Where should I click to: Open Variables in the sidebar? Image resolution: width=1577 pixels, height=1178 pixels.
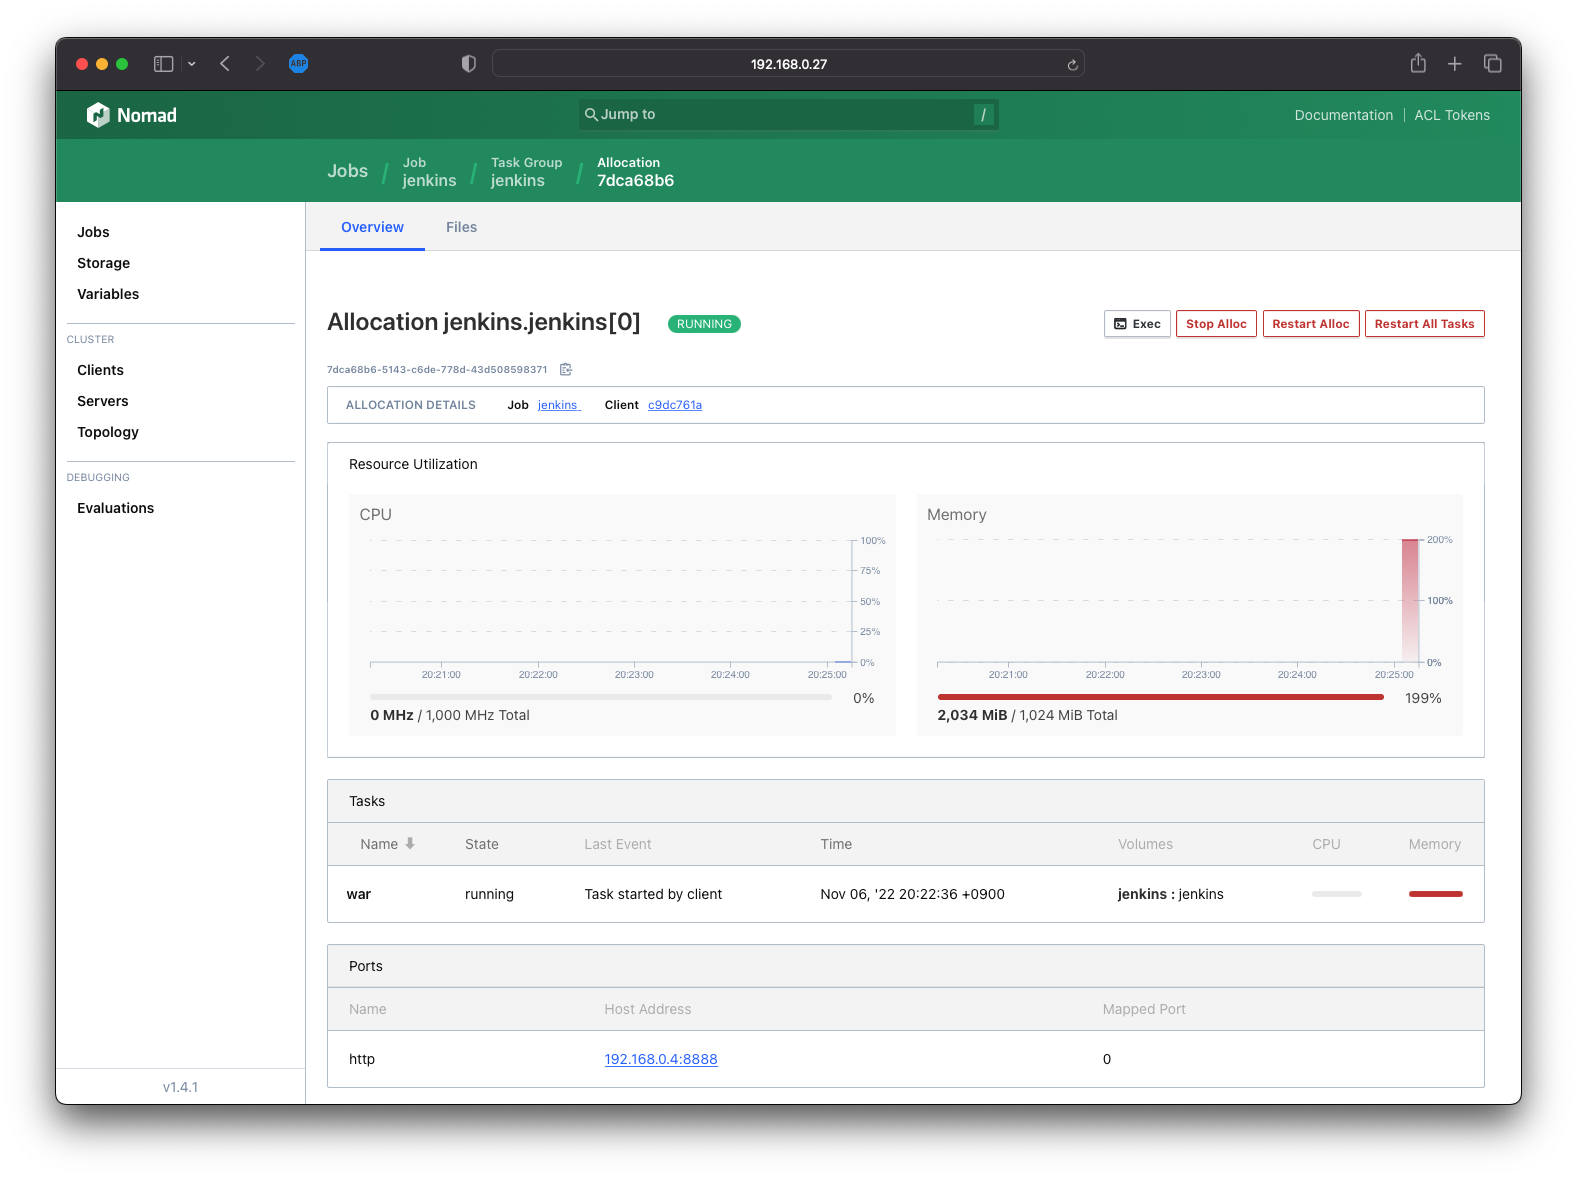point(108,294)
